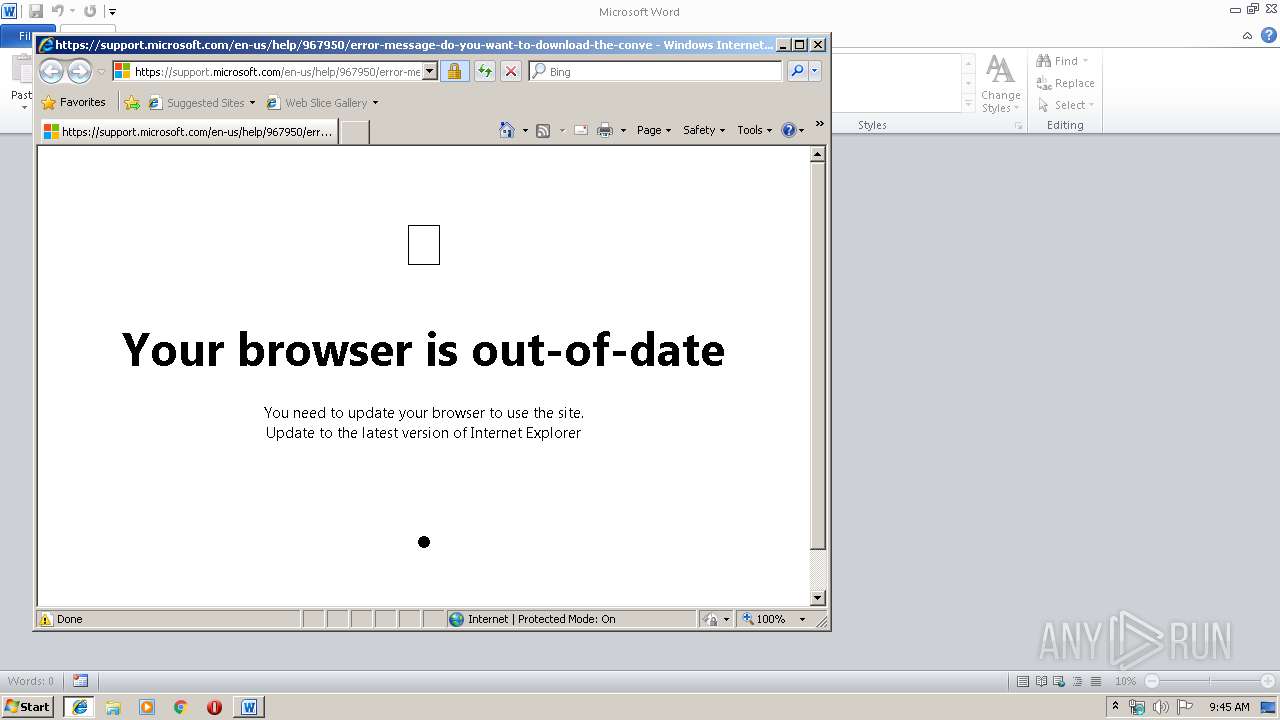Screen dimensions: 1280x720
Task: Expand the zoom level dropdown arrow
Action: point(802,619)
